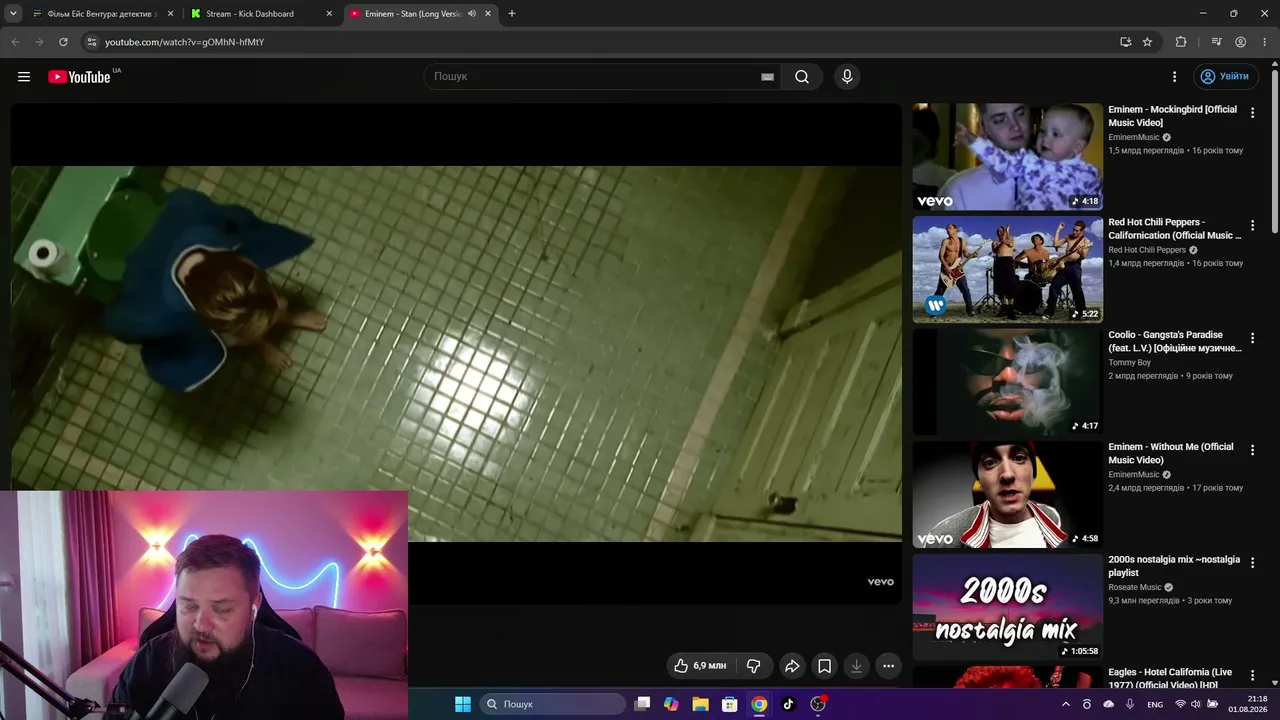
Task: Open the YouTube guide hamburger menu
Action: [24, 77]
